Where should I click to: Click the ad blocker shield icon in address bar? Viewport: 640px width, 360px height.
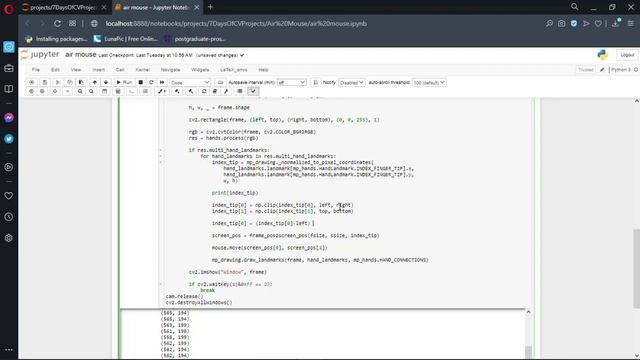[x=574, y=24]
